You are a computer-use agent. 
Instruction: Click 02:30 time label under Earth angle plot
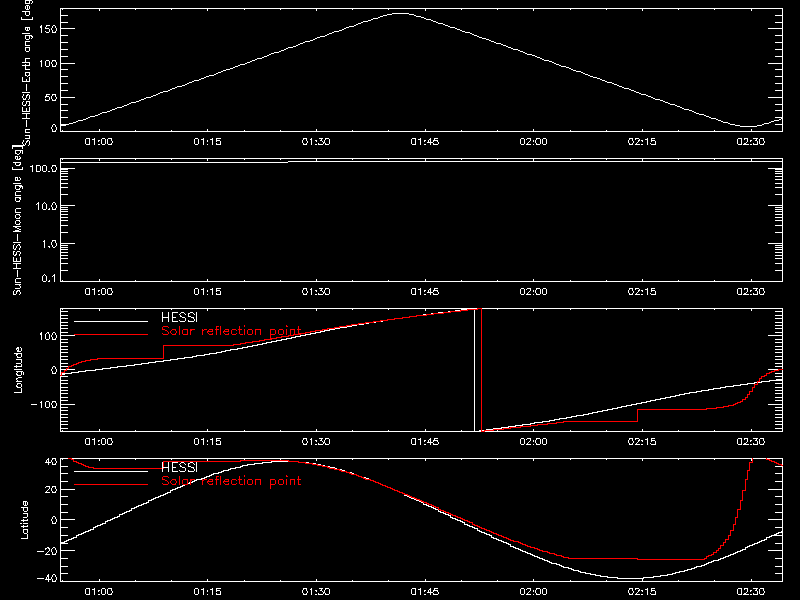click(751, 142)
